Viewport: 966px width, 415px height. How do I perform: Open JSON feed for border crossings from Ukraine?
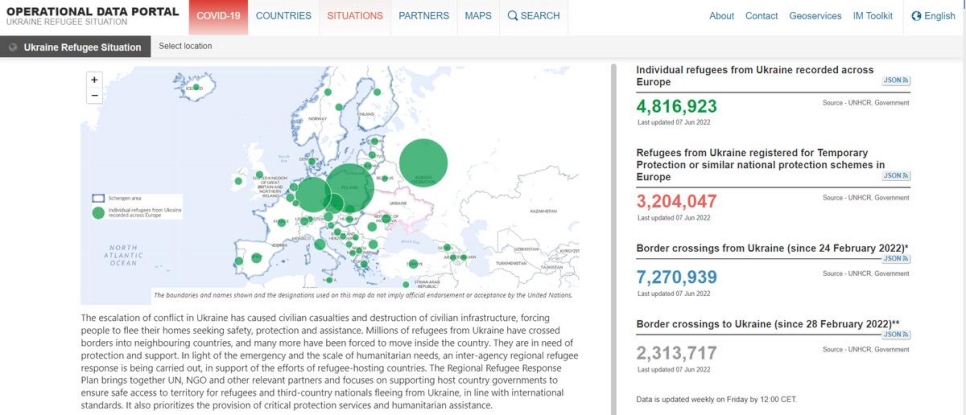896,258
